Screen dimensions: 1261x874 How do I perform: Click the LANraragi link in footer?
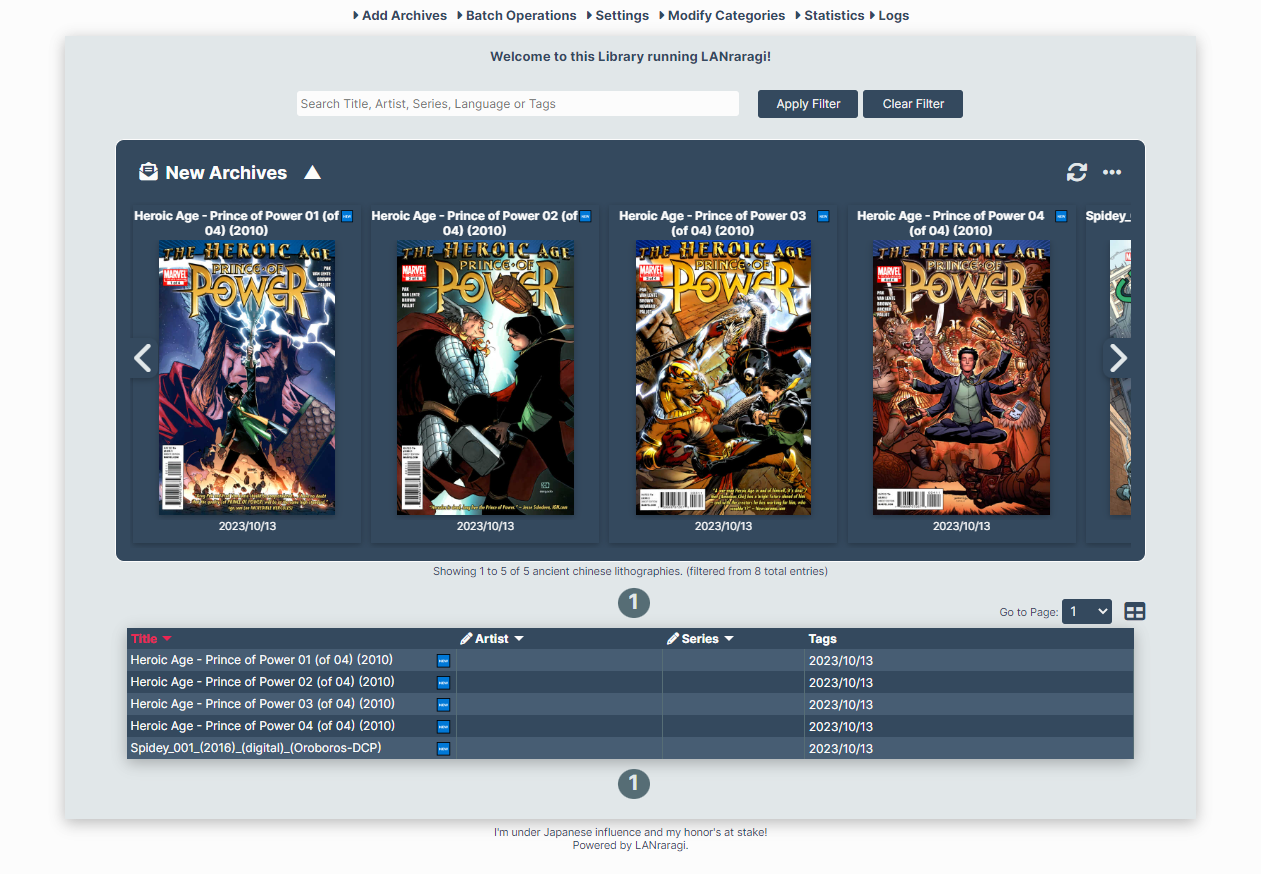[x=660, y=846]
